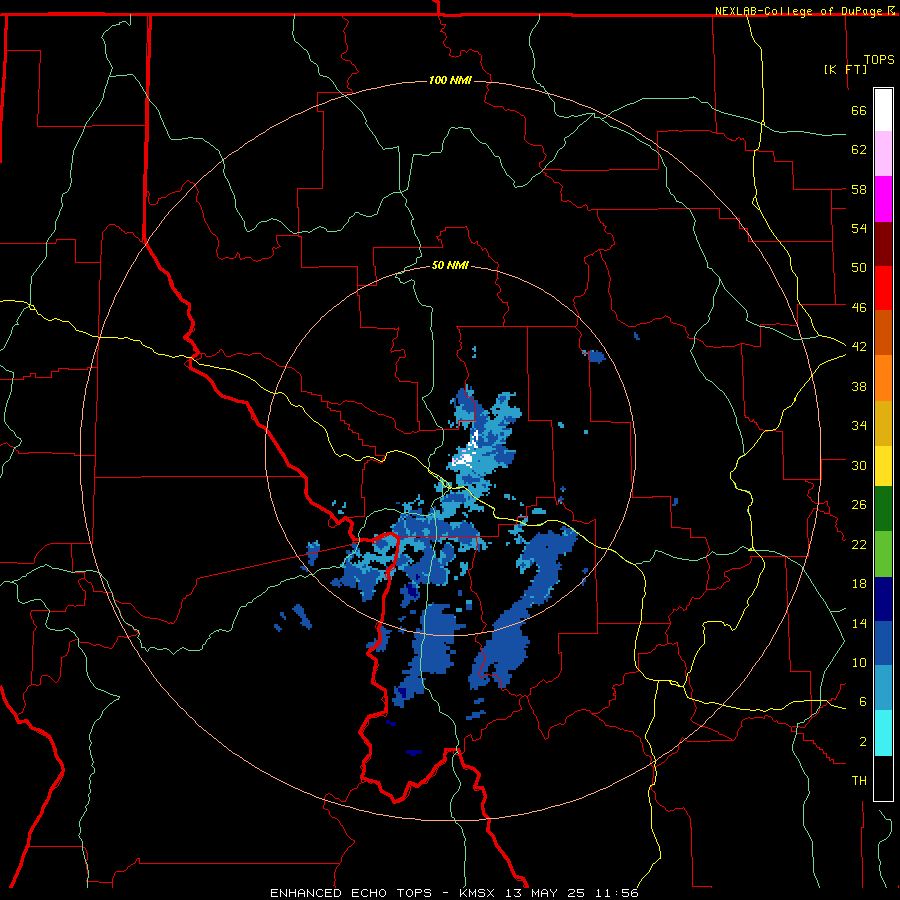Click the navy blue legend swatch

click(883, 599)
